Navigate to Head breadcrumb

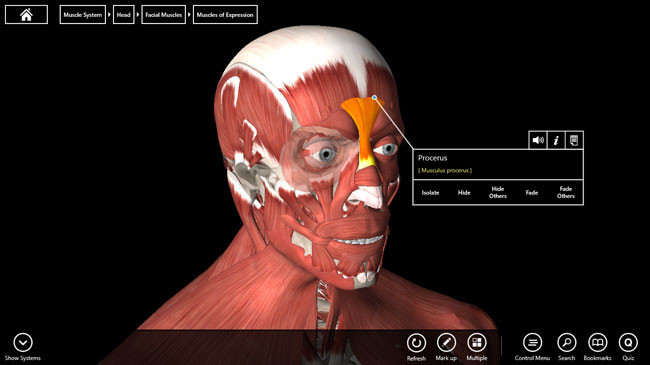click(x=124, y=15)
